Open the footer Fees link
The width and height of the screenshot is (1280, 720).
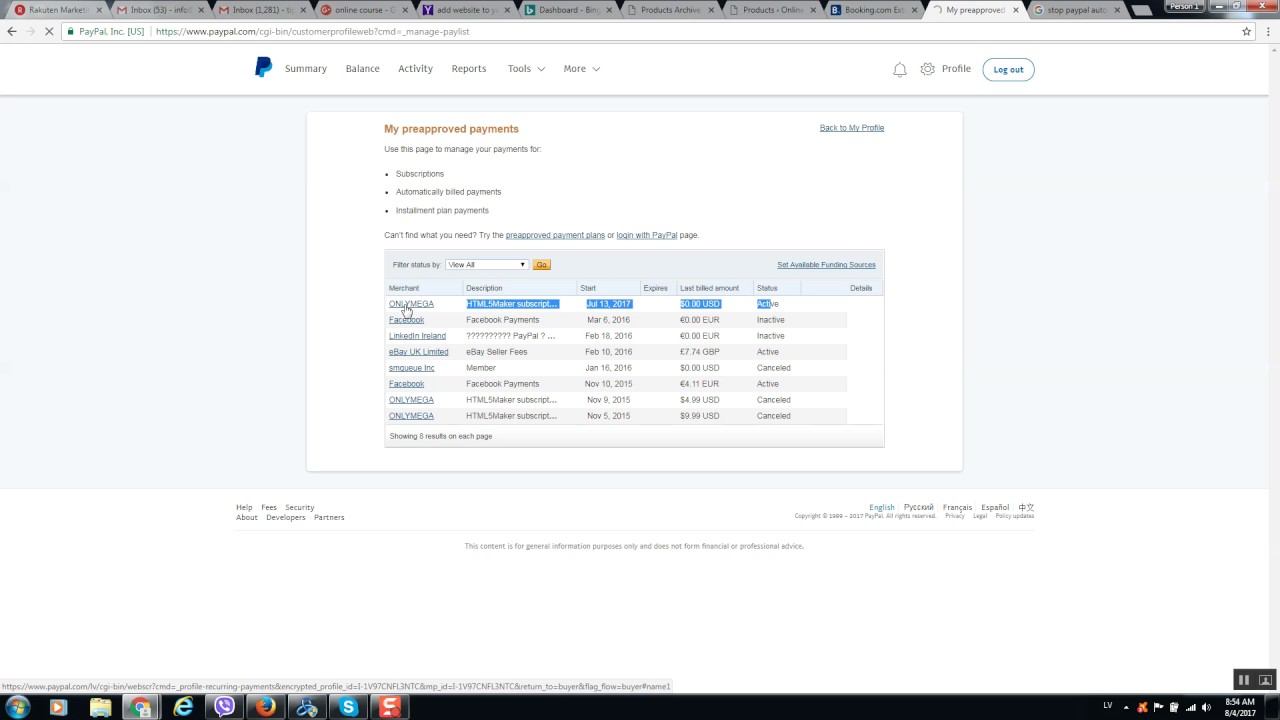pyautogui.click(x=269, y=508)
